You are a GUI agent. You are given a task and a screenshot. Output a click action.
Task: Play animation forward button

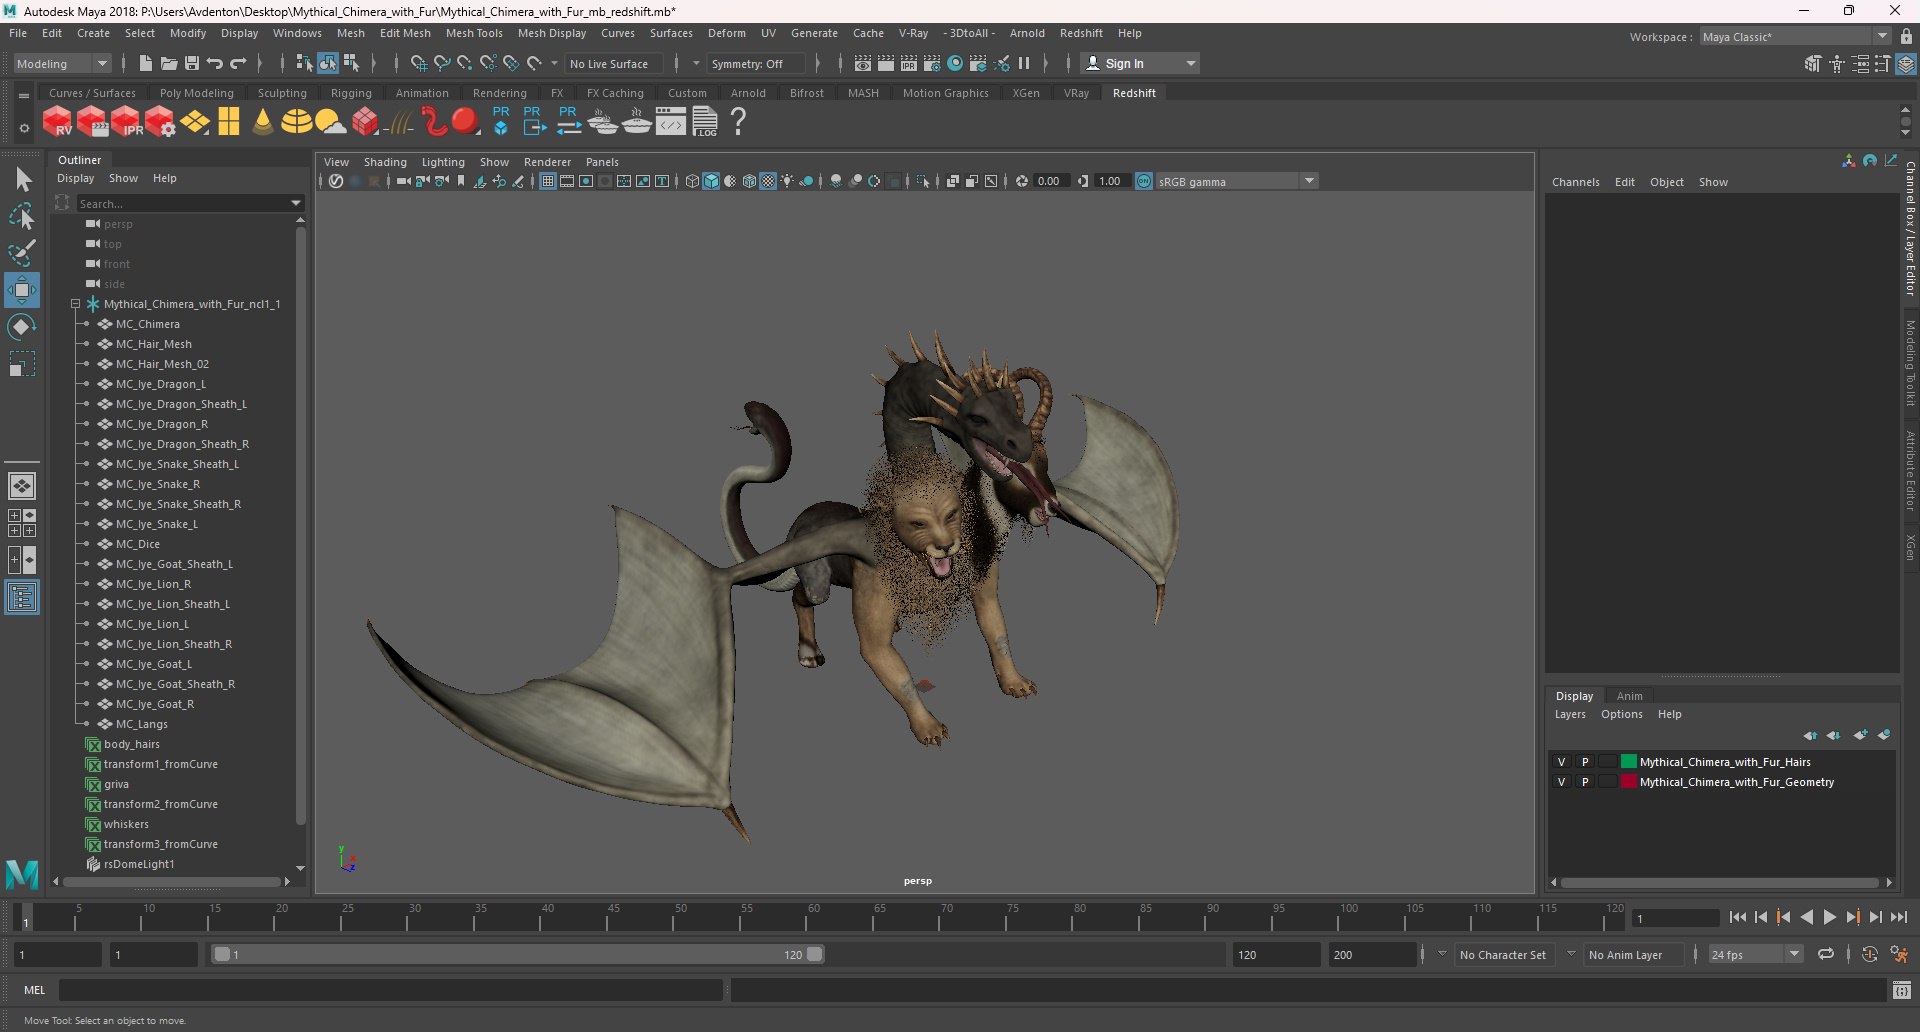click(x=1829, y=917)
